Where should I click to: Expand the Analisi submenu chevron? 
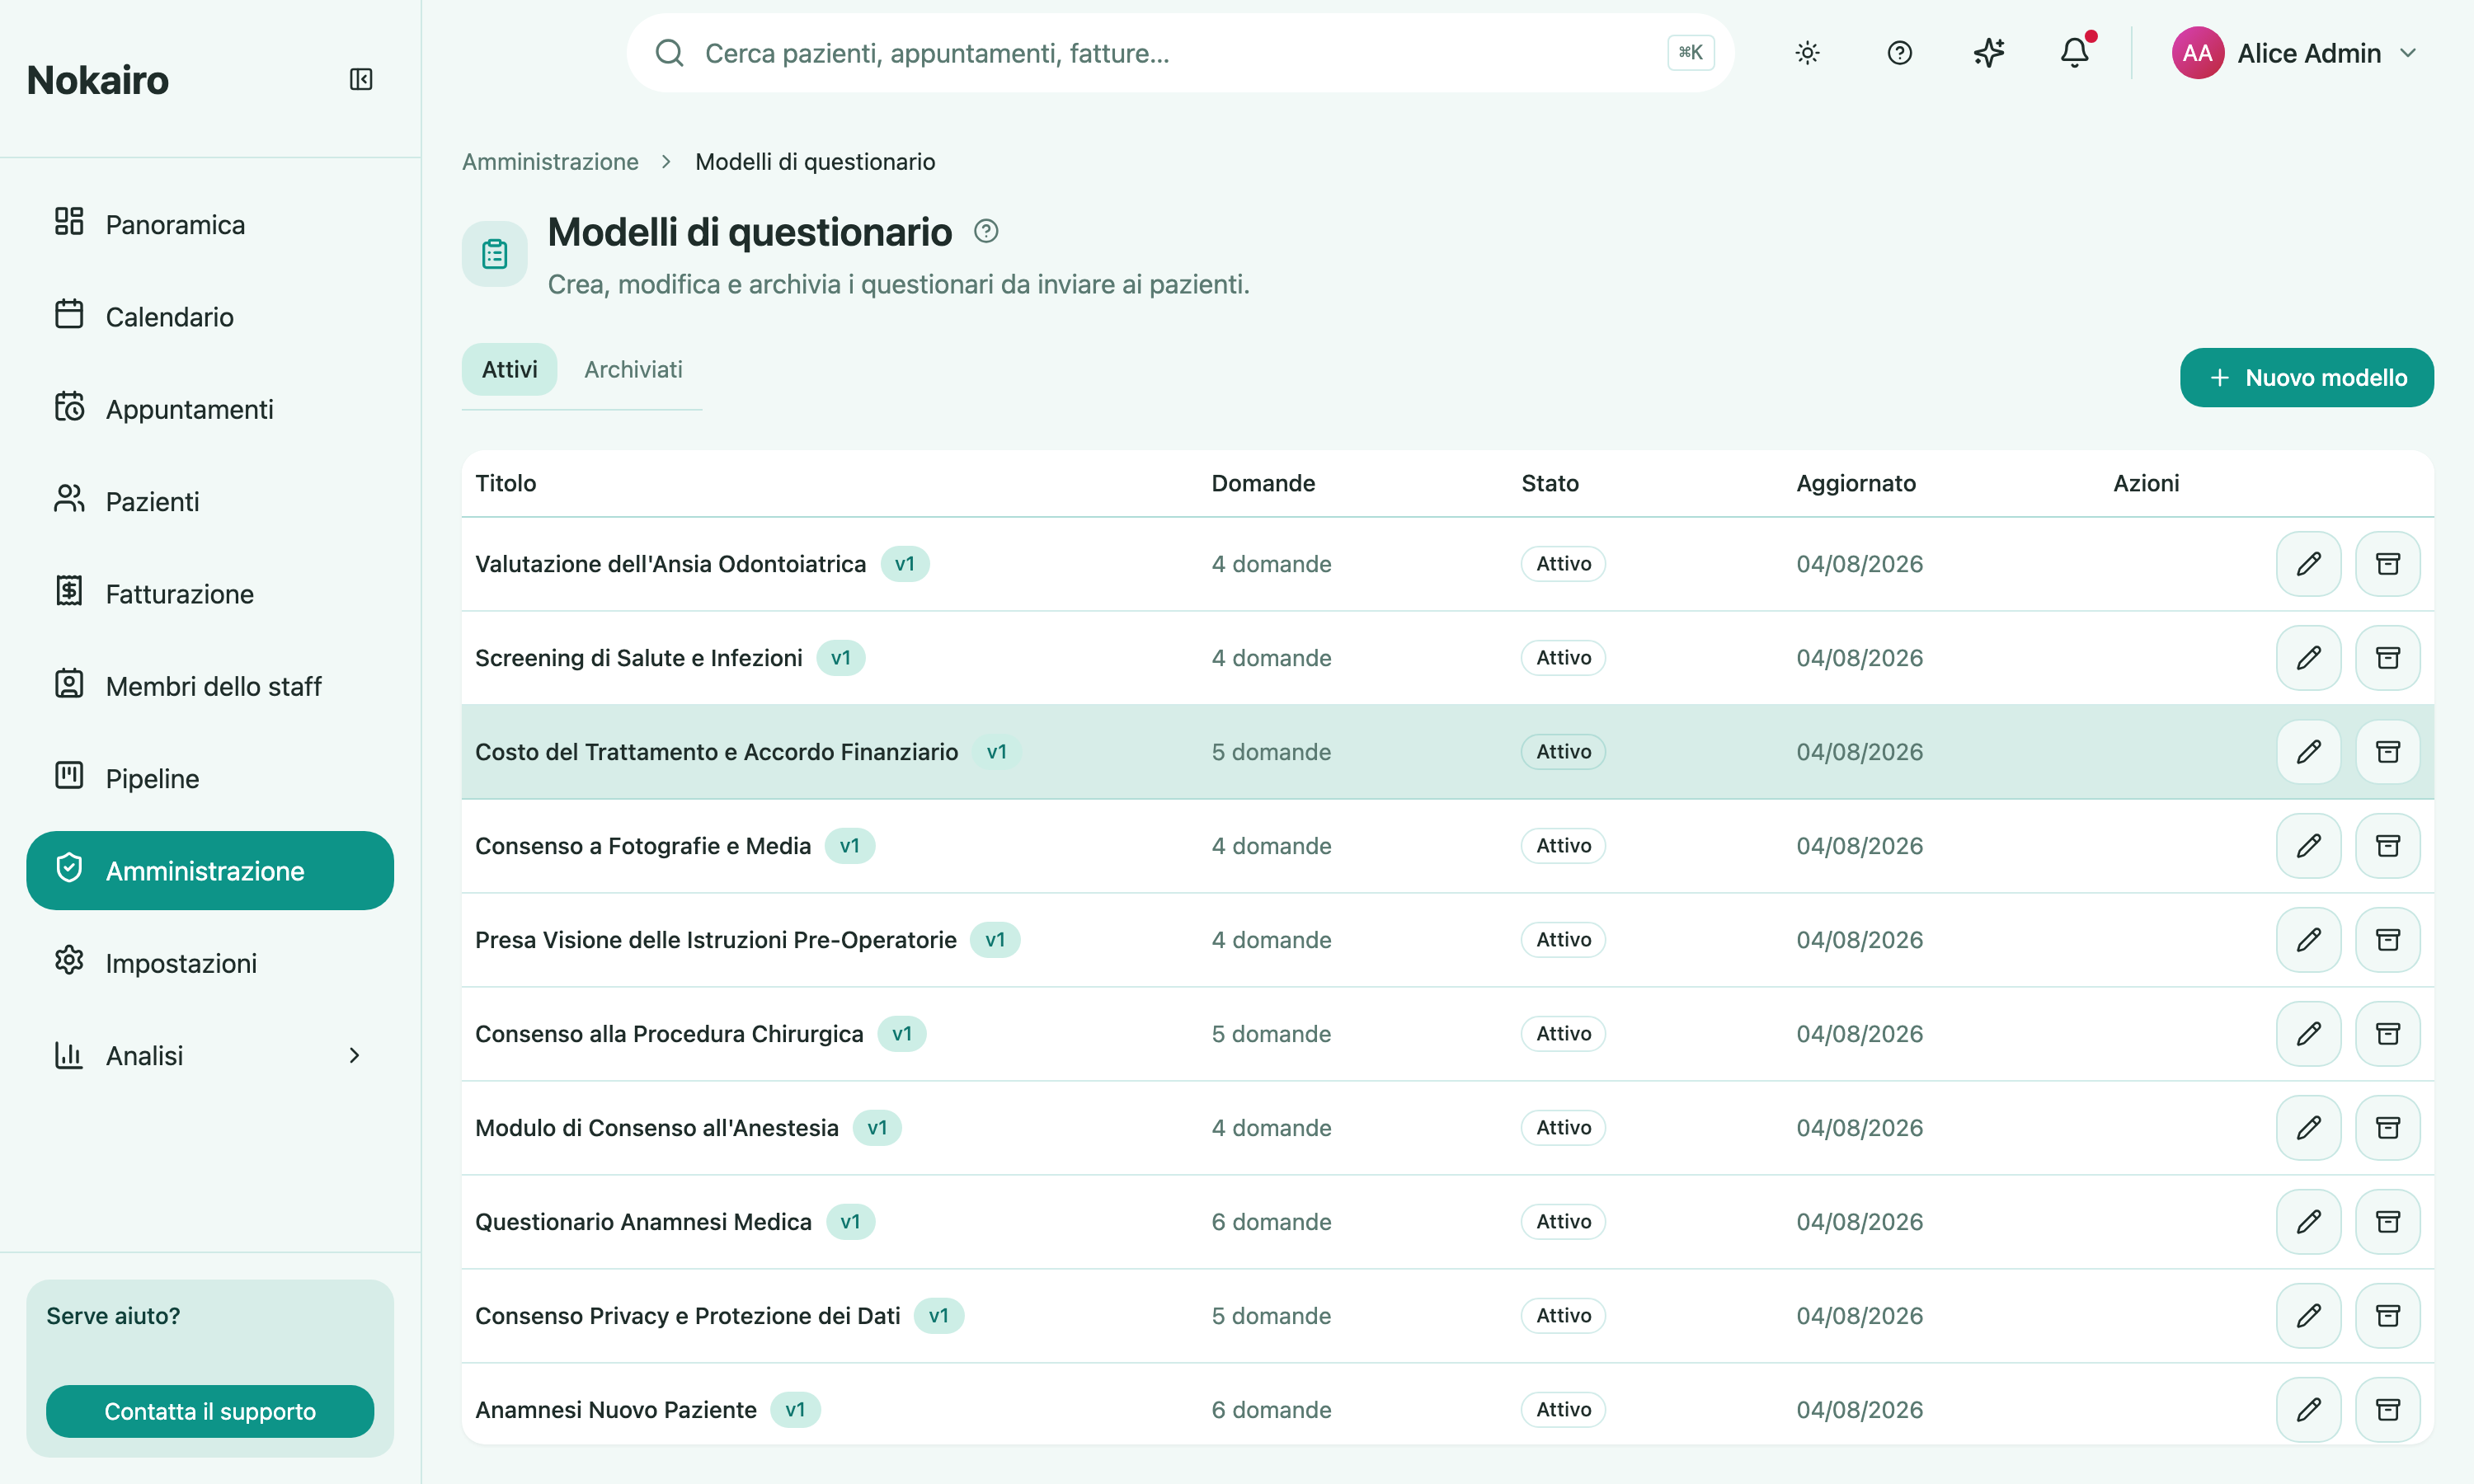(354, 1055)
